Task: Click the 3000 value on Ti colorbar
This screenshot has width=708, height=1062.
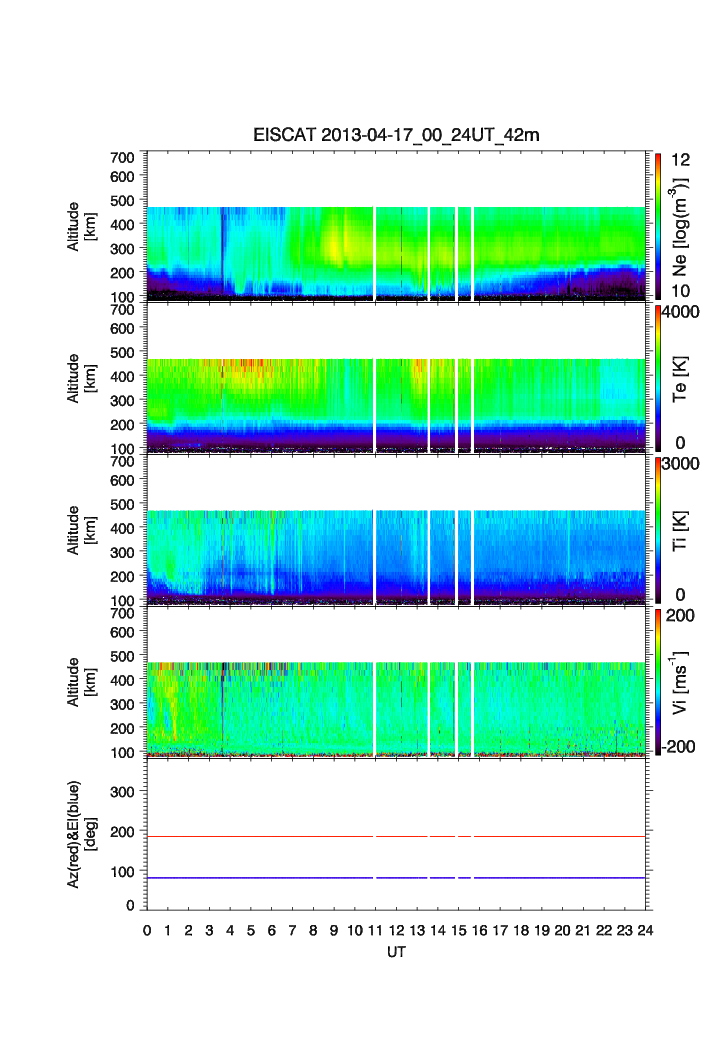Action: click(x=681, y=464)
